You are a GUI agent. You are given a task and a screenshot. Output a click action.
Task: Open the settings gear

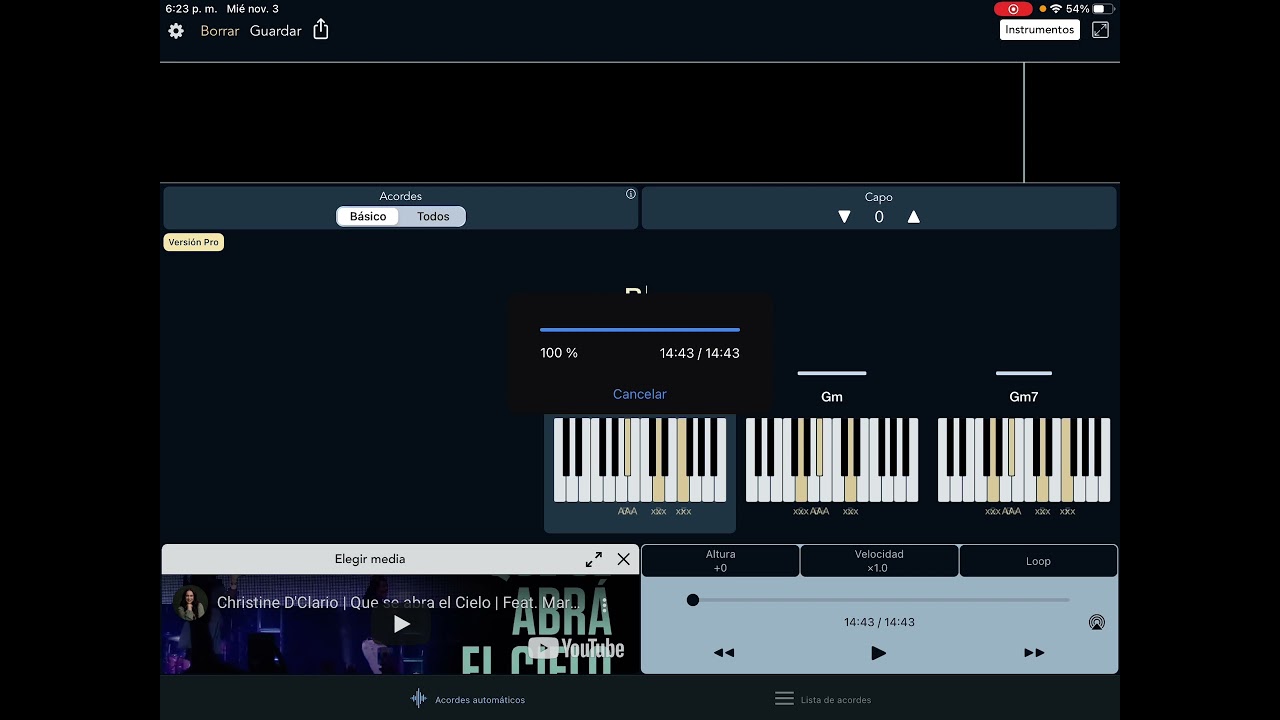[x=176, y=31]
